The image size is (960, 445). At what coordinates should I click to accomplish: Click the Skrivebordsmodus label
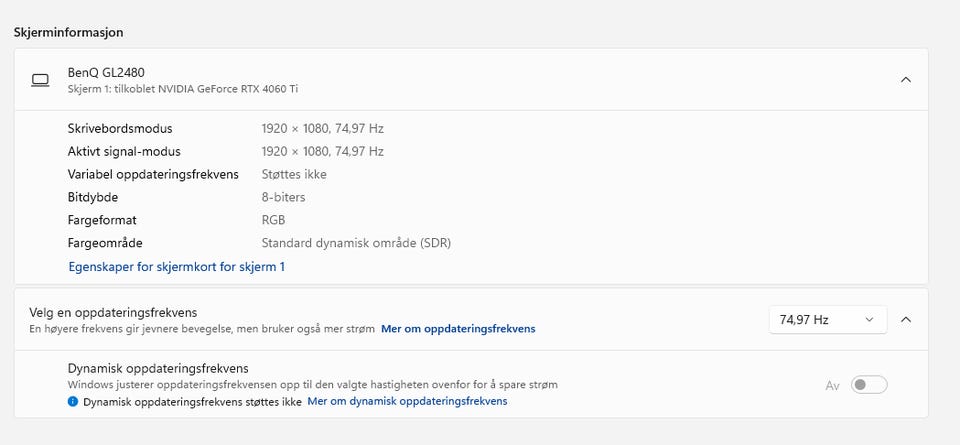120,129
